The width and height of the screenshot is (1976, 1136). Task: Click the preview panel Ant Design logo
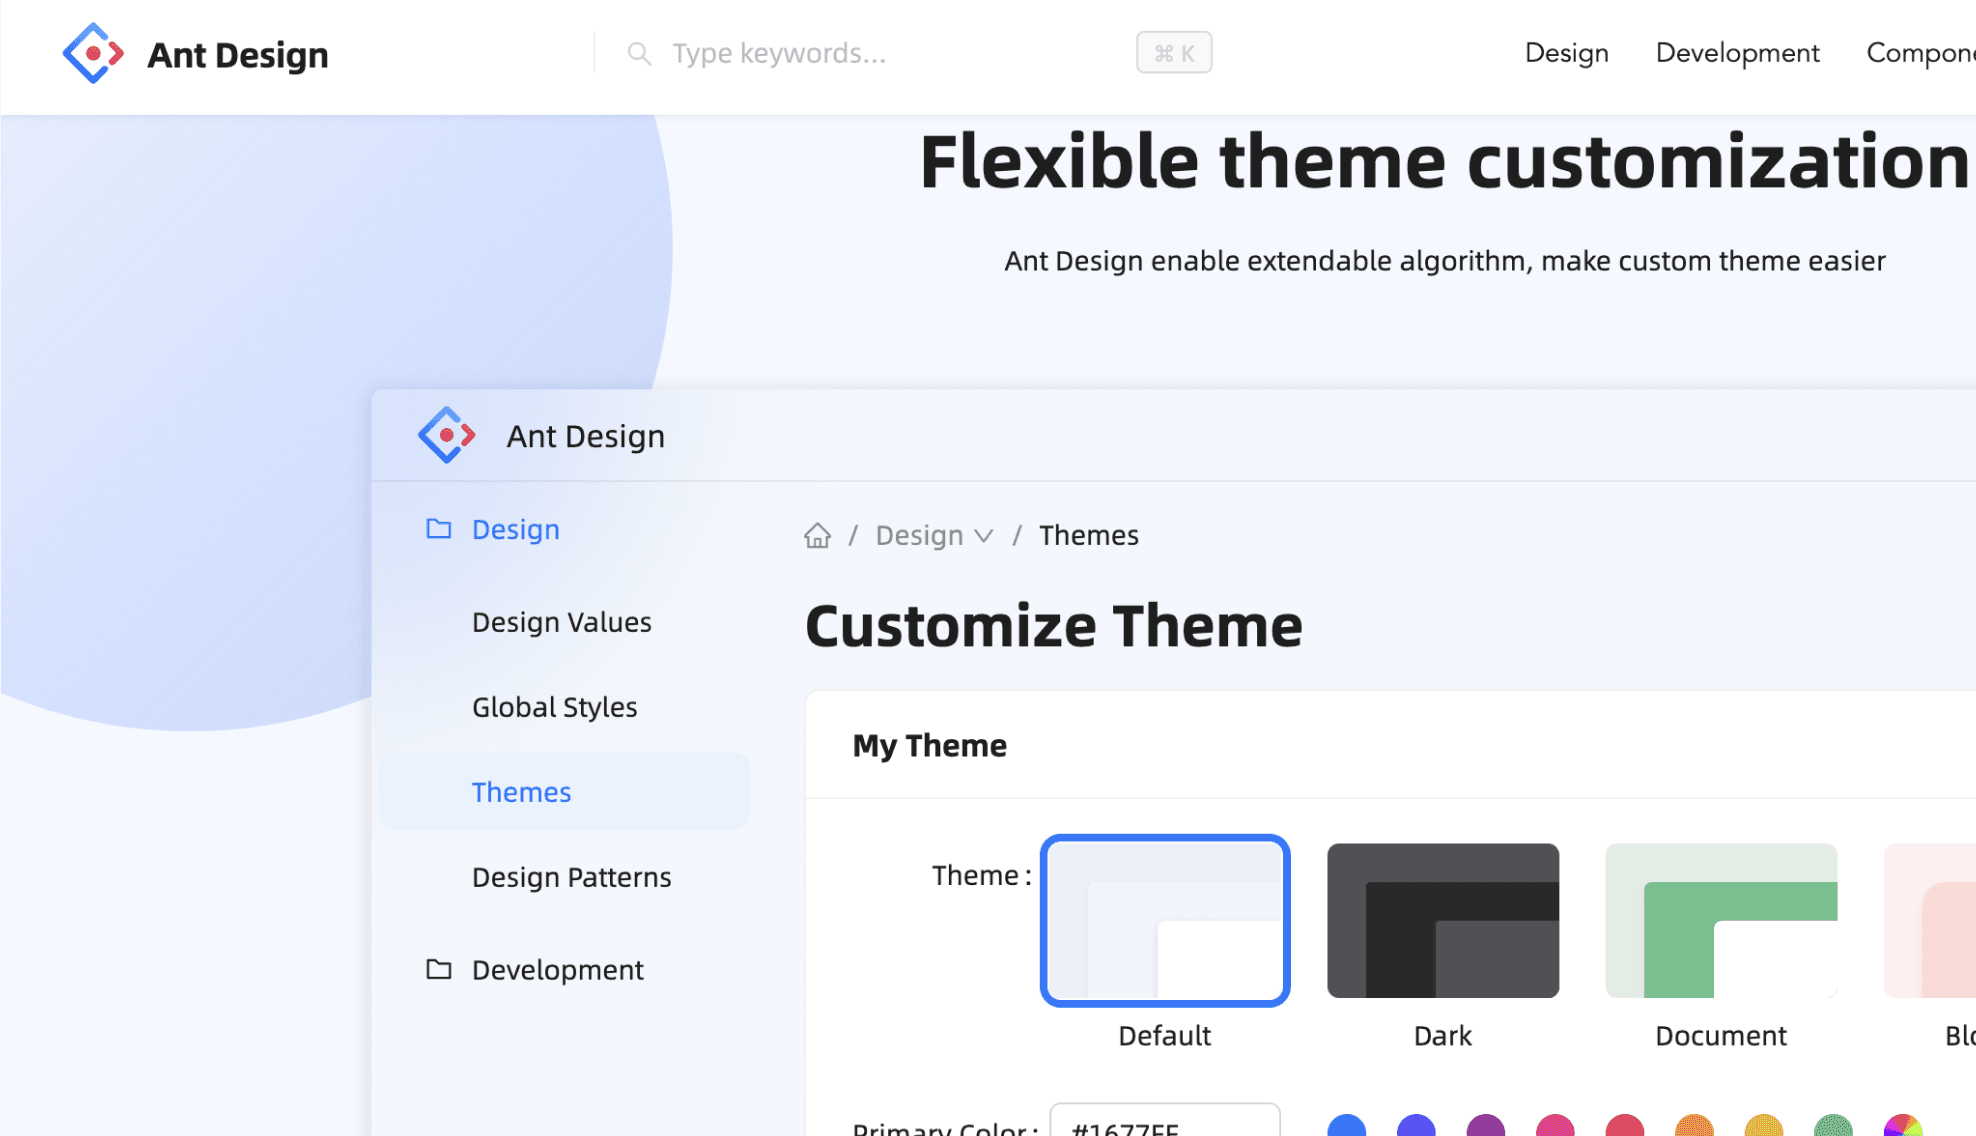[446, 436]
